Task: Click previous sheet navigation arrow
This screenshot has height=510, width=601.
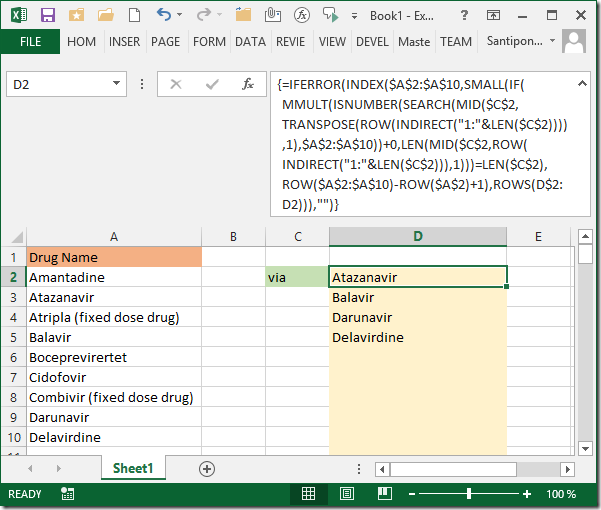Action: coord(30,468)
